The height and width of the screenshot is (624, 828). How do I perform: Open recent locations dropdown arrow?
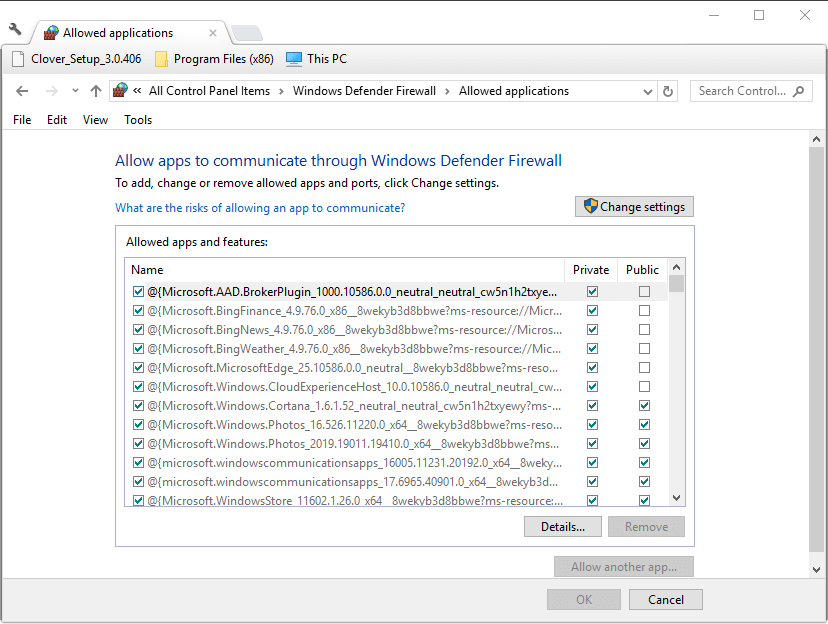point(76,91)
